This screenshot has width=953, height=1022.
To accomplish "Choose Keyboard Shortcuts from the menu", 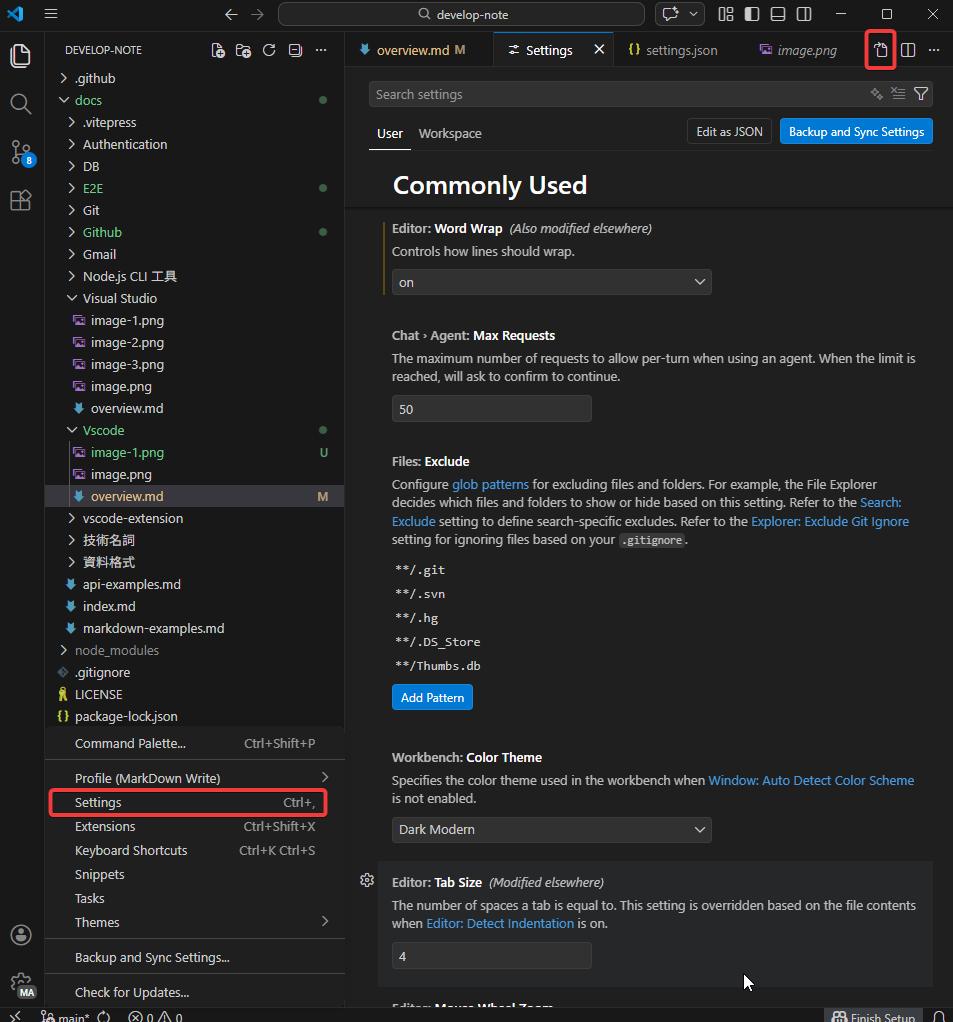I will pyautogui.click(x=131, y=850).
